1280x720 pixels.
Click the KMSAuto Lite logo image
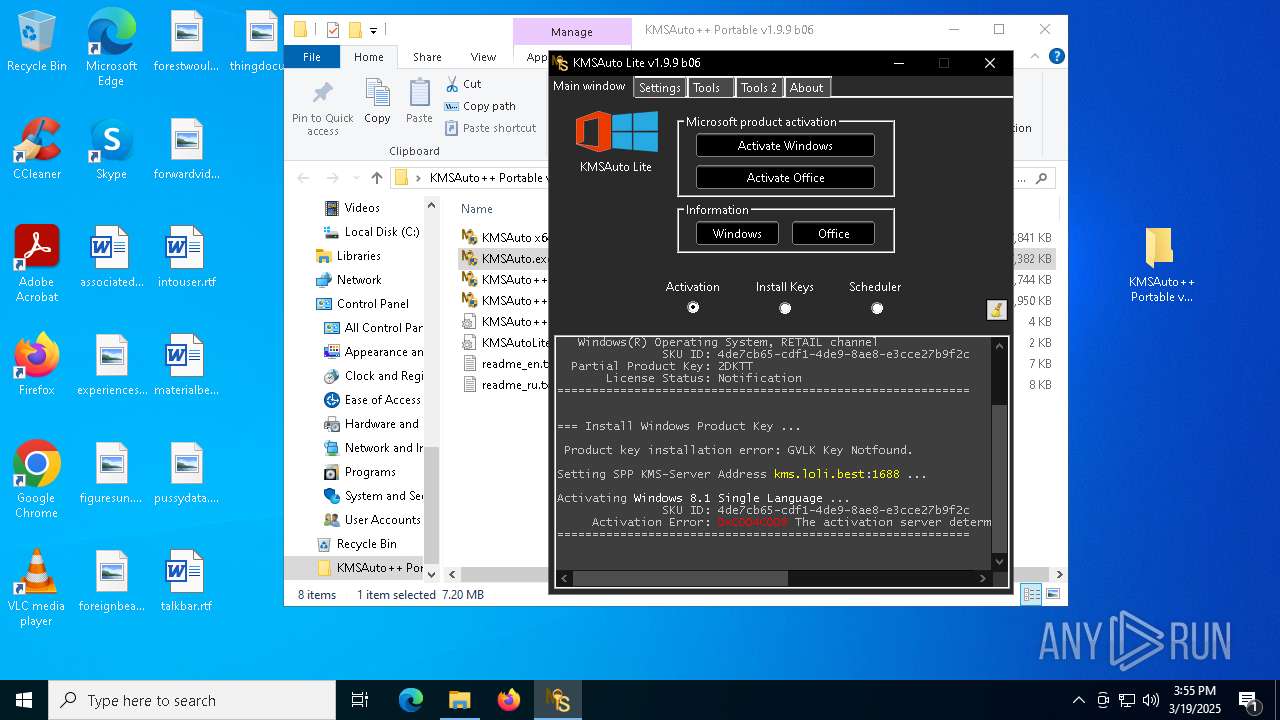coord(616,133)
